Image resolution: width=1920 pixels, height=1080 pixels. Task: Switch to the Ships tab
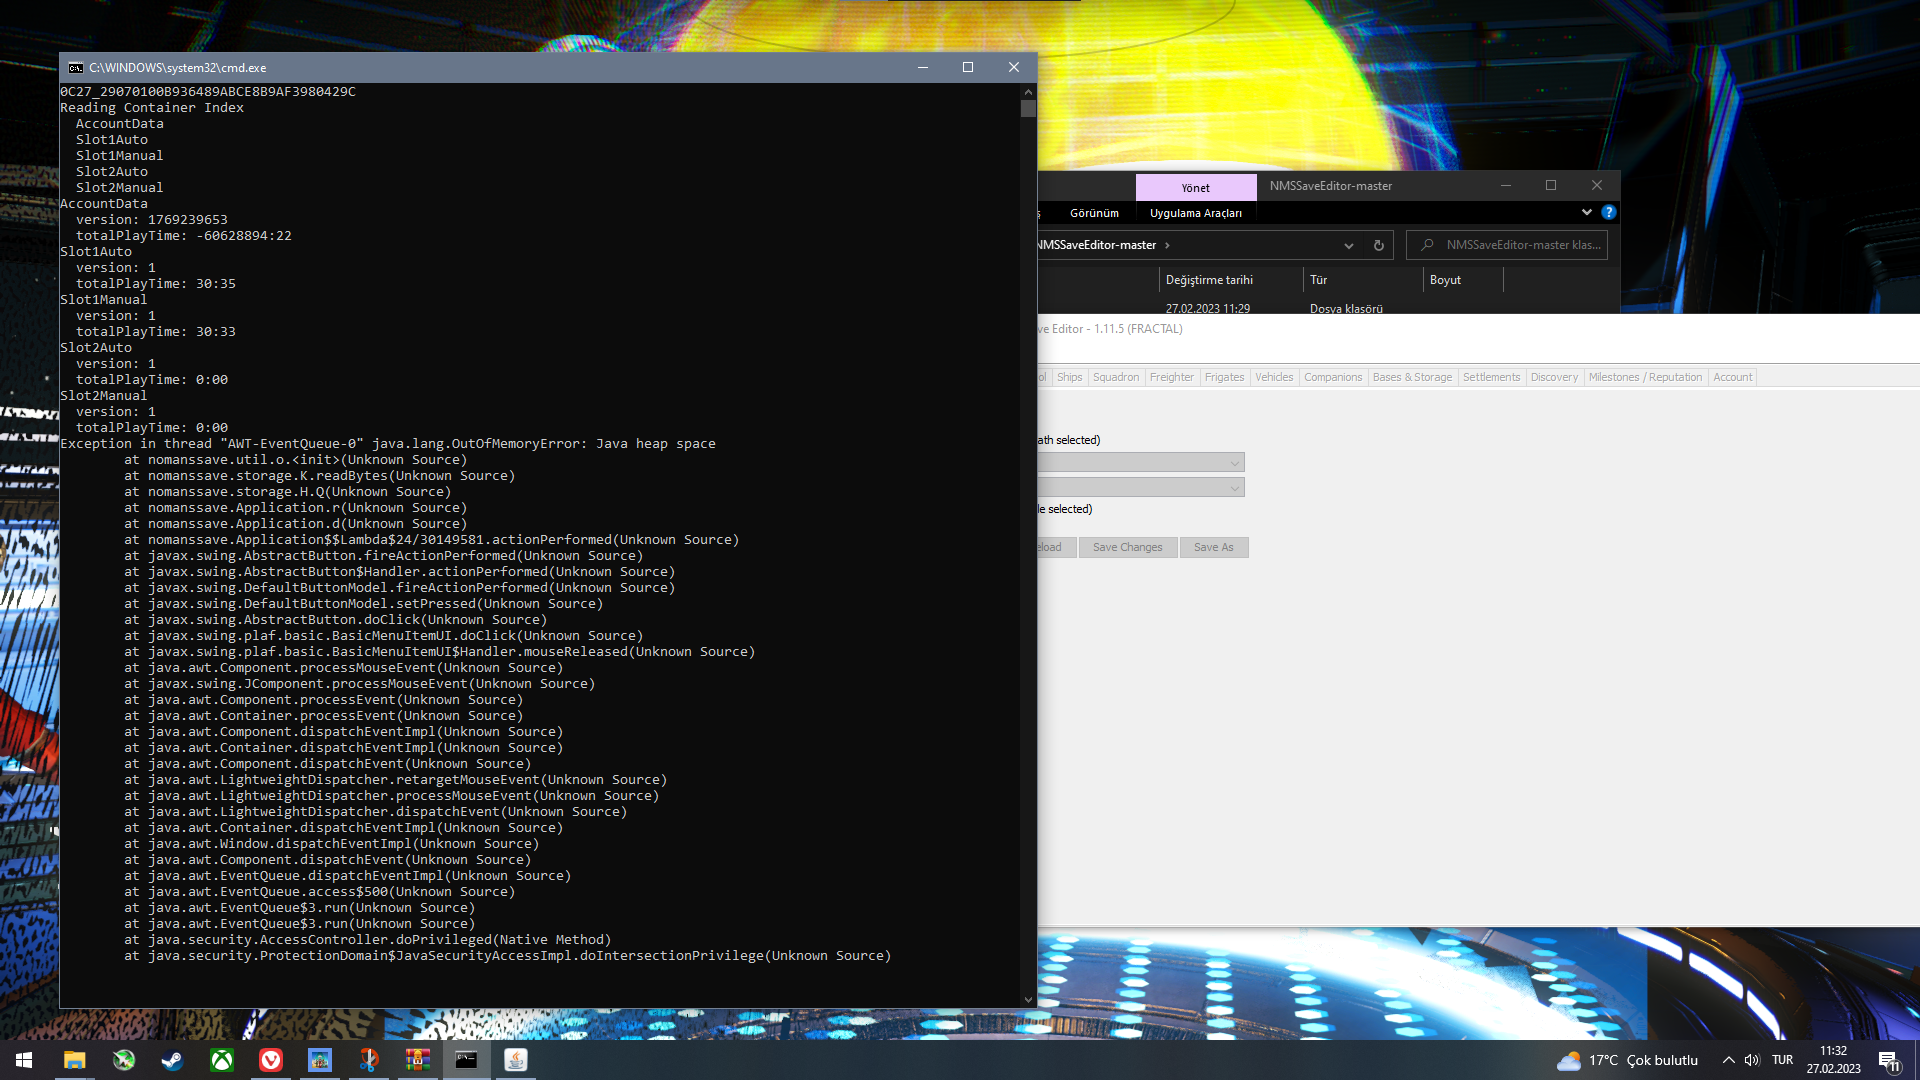click(x=1069, y=377)
